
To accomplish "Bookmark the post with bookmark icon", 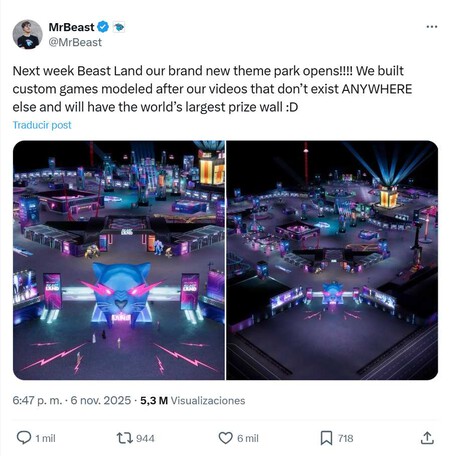I will point(326,438).
